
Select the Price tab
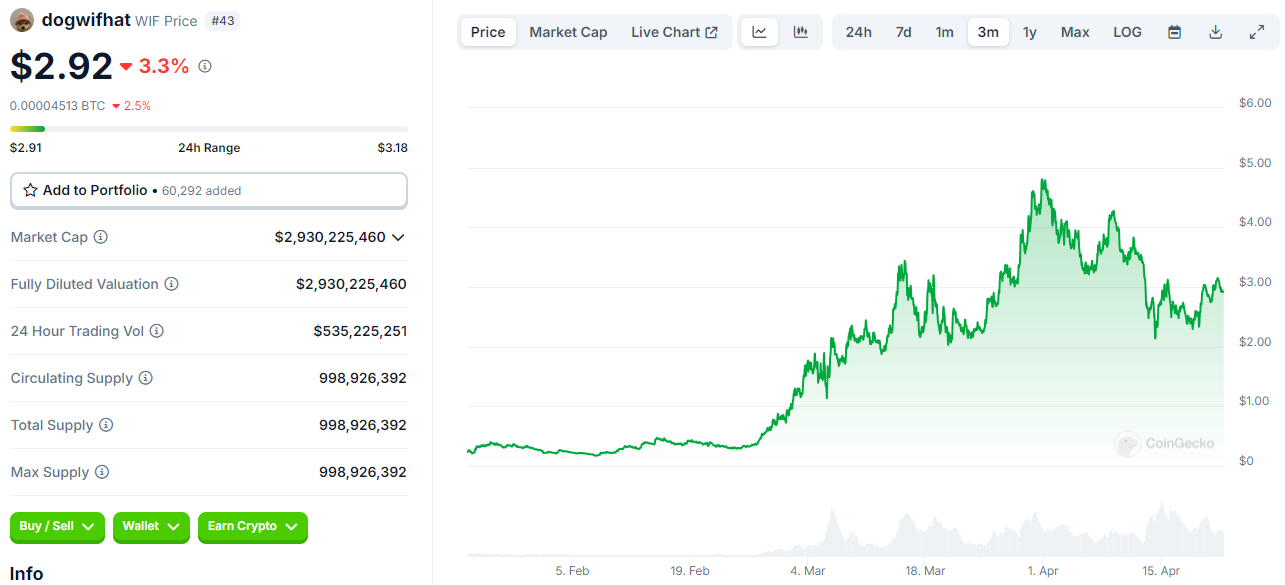488,32
